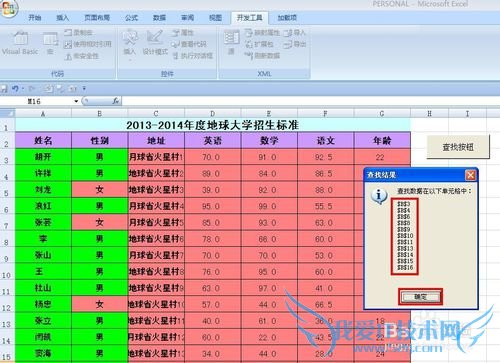The image size is (500, 363).
Task: Click 确定 in the 查找结果 dialog
Action: (x=420, y=297)
